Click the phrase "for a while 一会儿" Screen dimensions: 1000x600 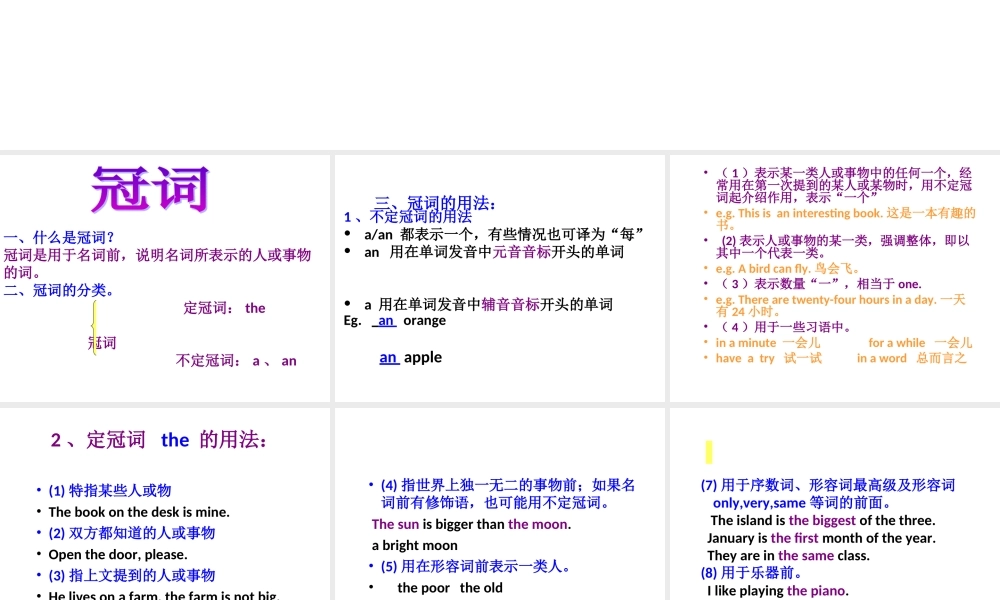click(x=920, y=342)
